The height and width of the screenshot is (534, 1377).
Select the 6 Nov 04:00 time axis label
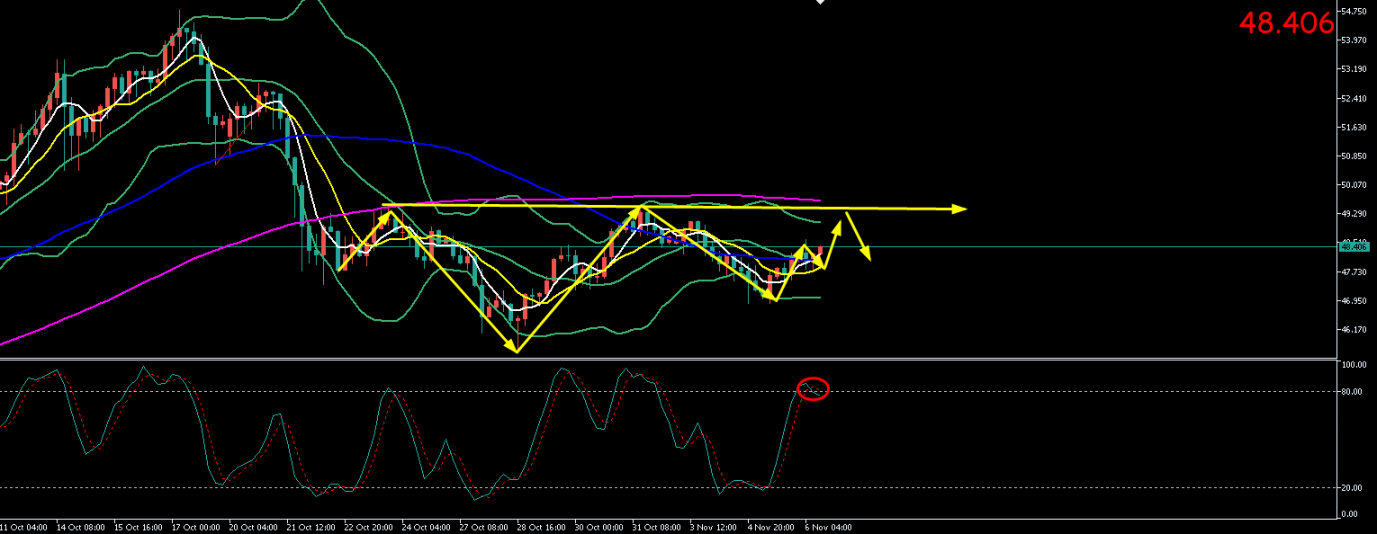(828, 526)
